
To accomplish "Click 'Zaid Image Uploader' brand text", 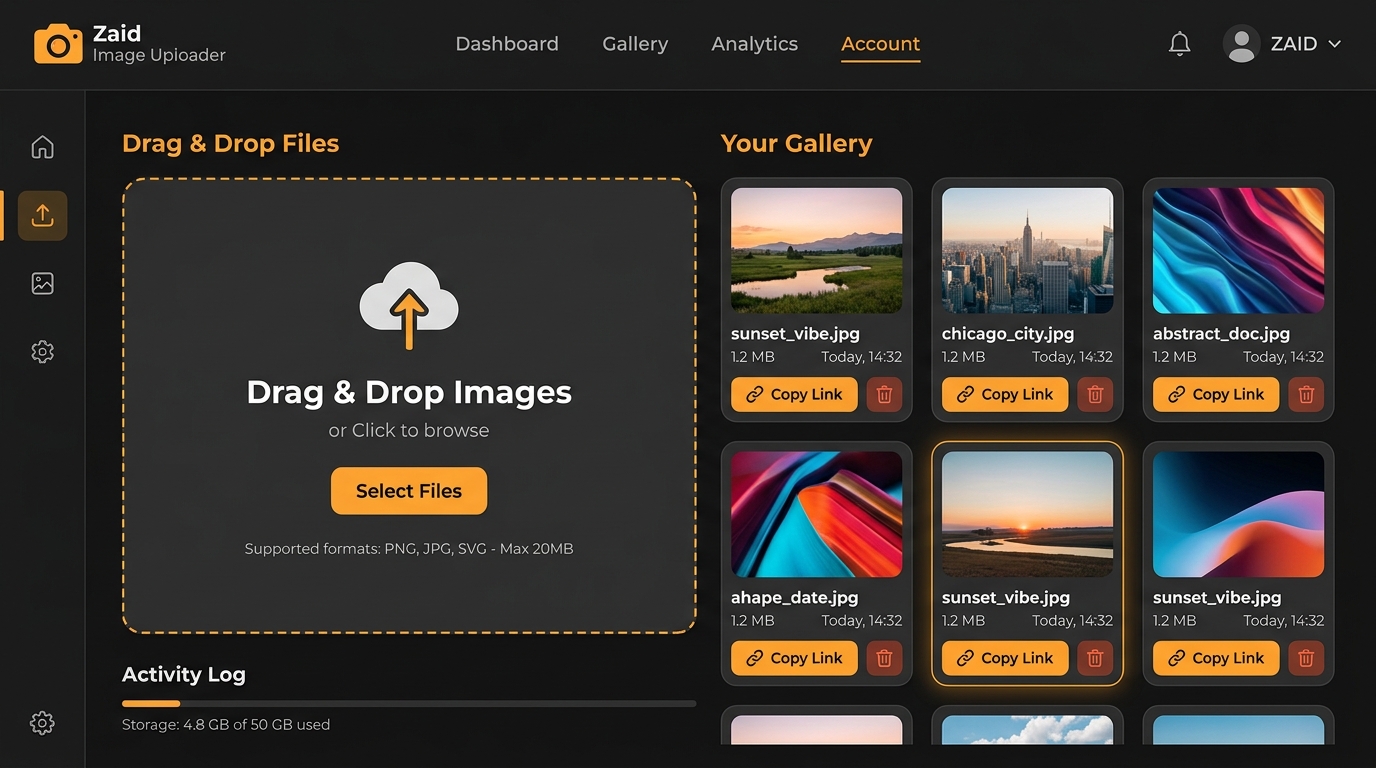I will coord(159,44).
